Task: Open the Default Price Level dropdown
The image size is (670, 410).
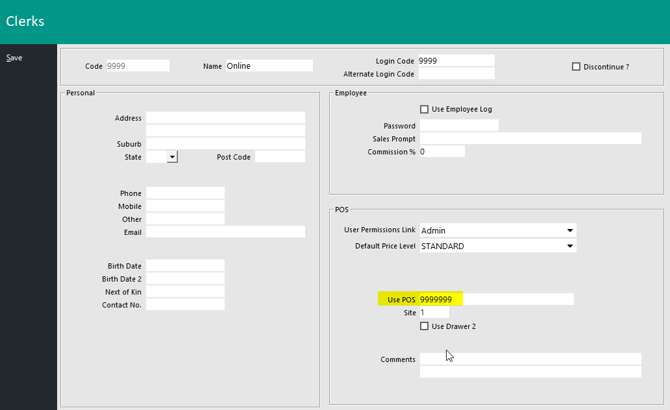Action: point(570,246)
